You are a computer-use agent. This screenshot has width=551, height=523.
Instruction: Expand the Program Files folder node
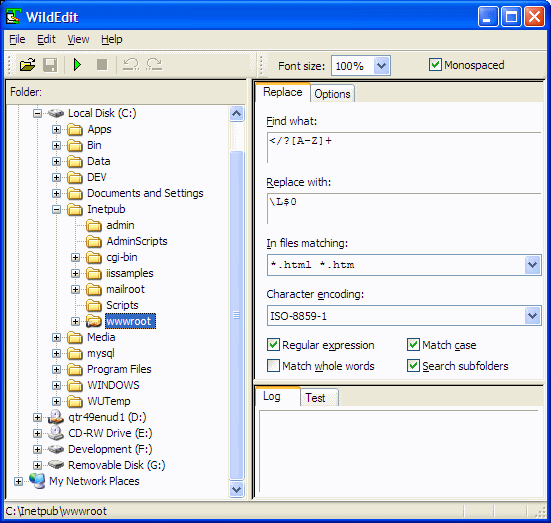tap(56, 369)
